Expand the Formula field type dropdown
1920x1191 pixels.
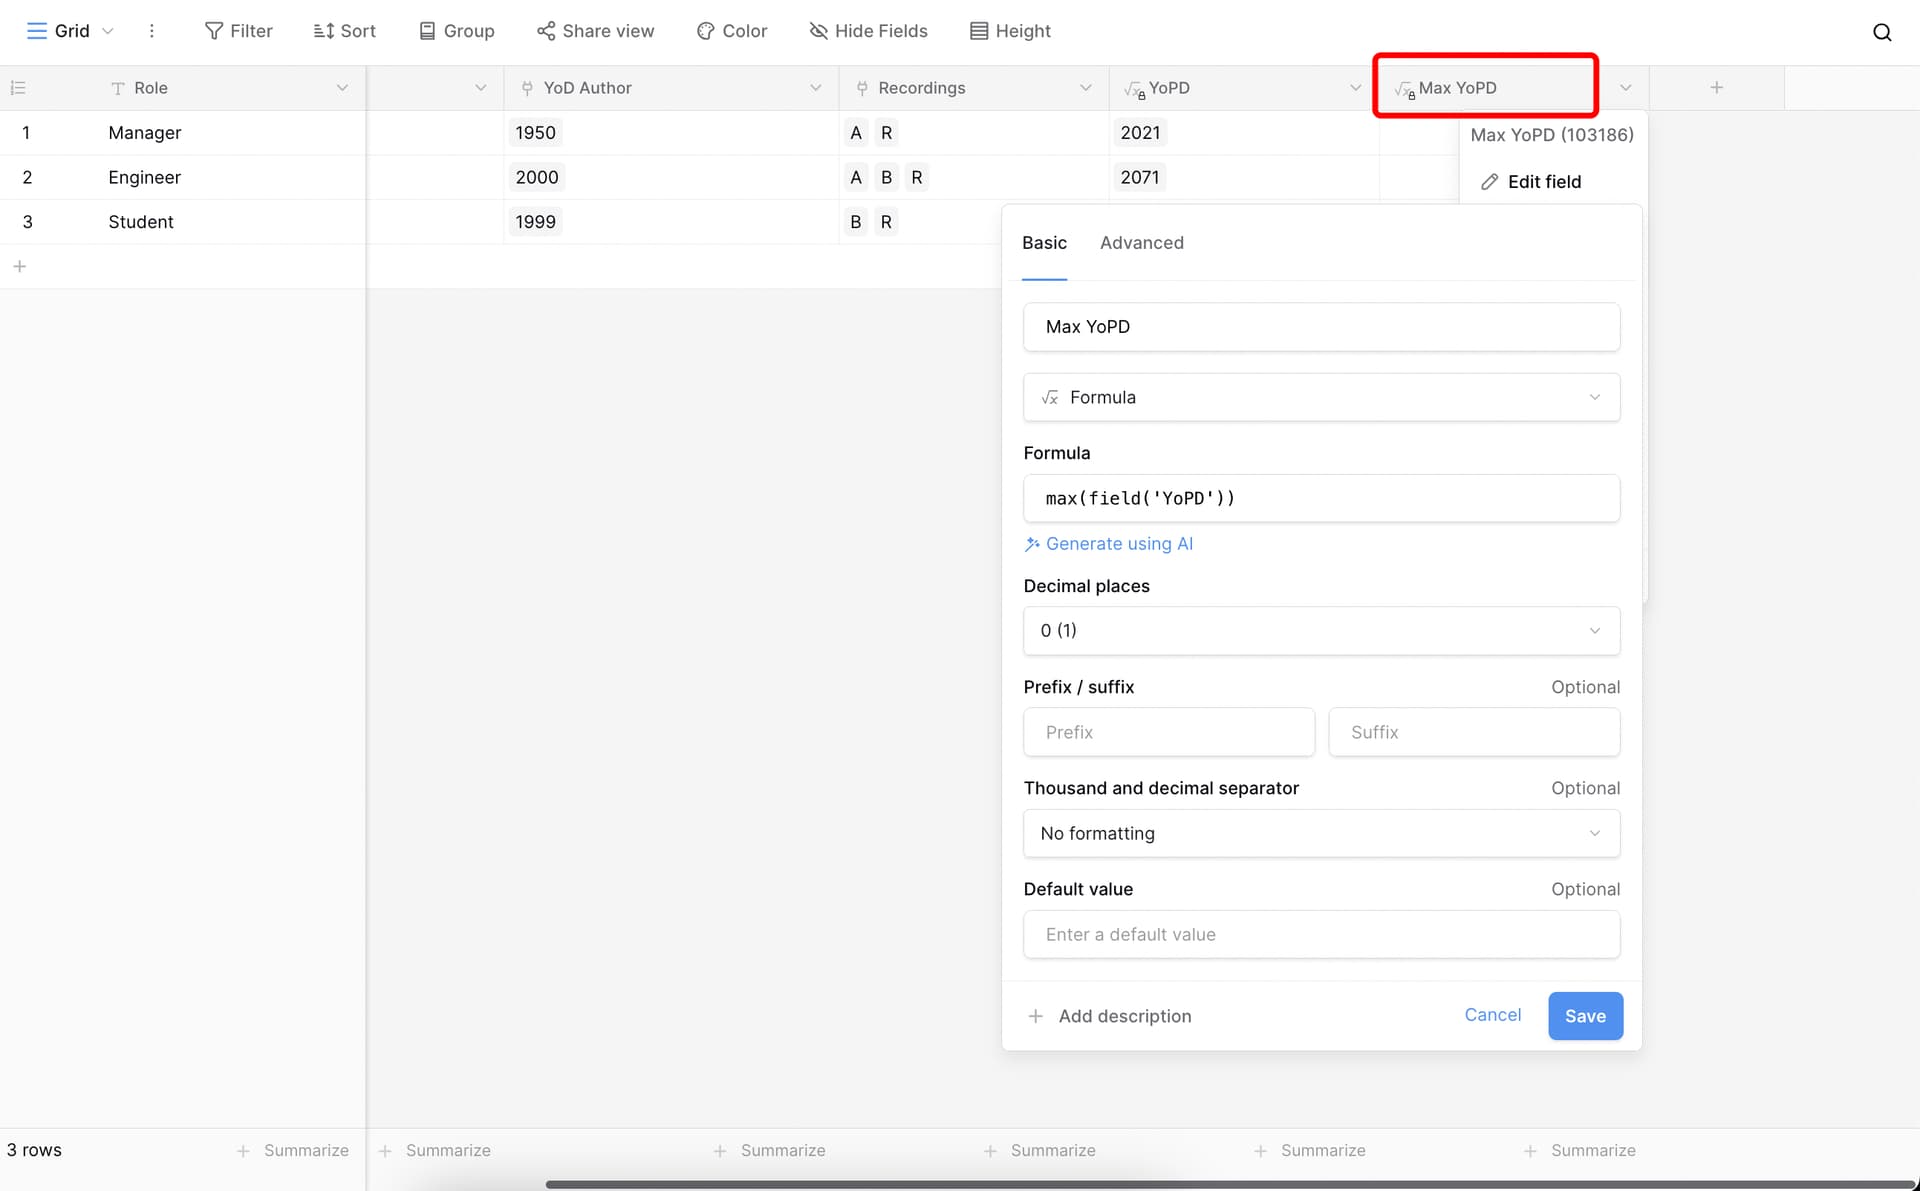(x=1321, y=397)
